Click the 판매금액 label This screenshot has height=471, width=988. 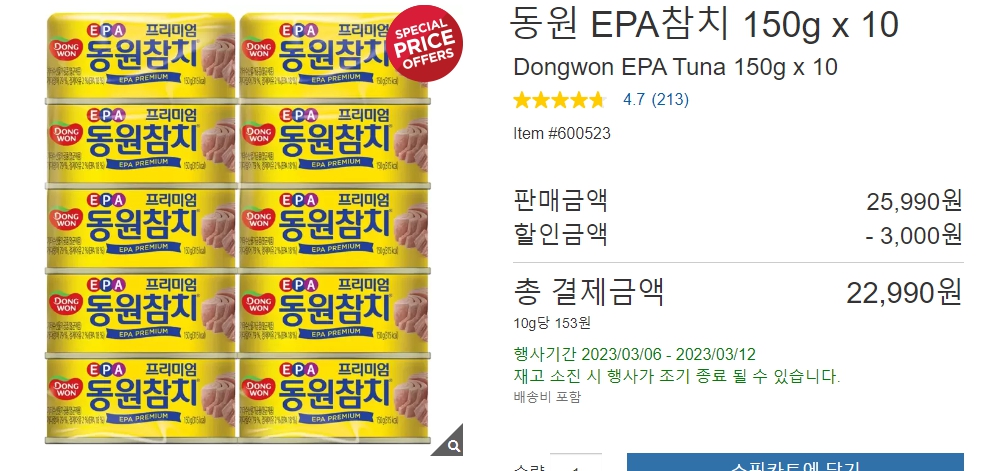pyautogui.click(x=561, y=201)
